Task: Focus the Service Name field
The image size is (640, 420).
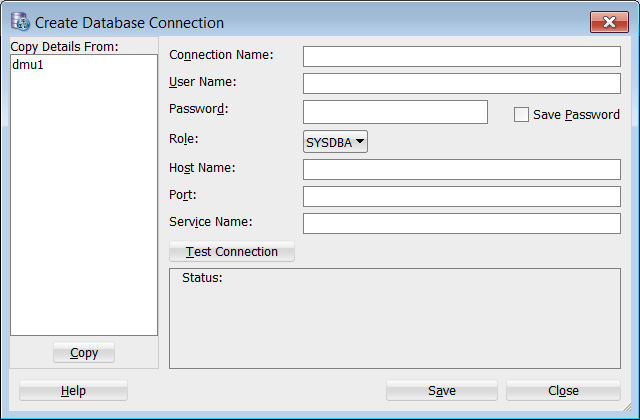Action: click(461, 222)
